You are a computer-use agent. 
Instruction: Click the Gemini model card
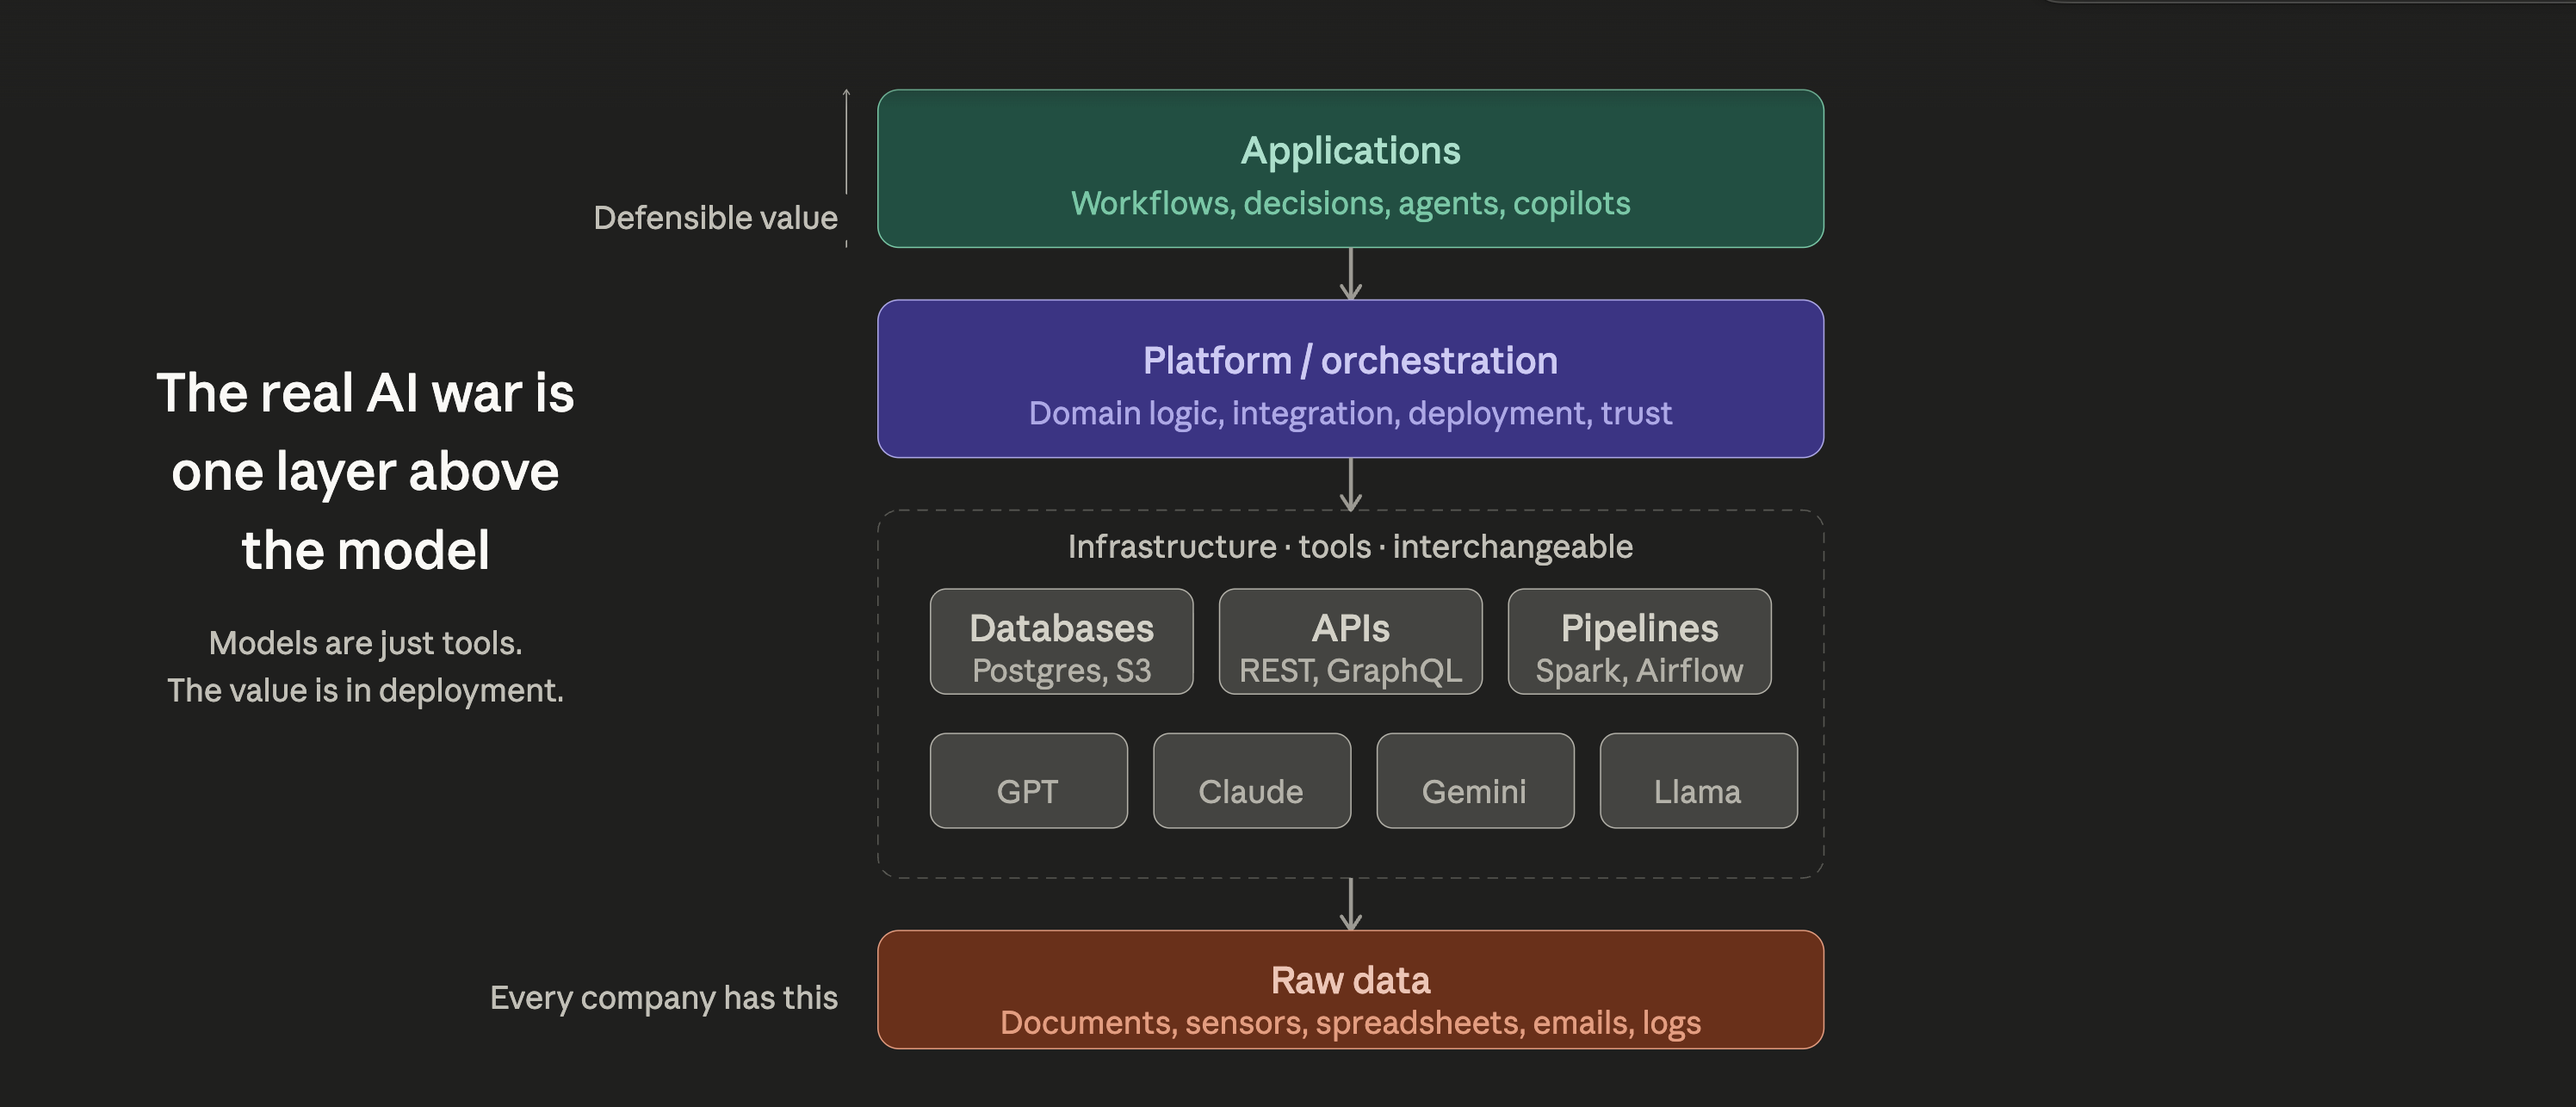1475,781
